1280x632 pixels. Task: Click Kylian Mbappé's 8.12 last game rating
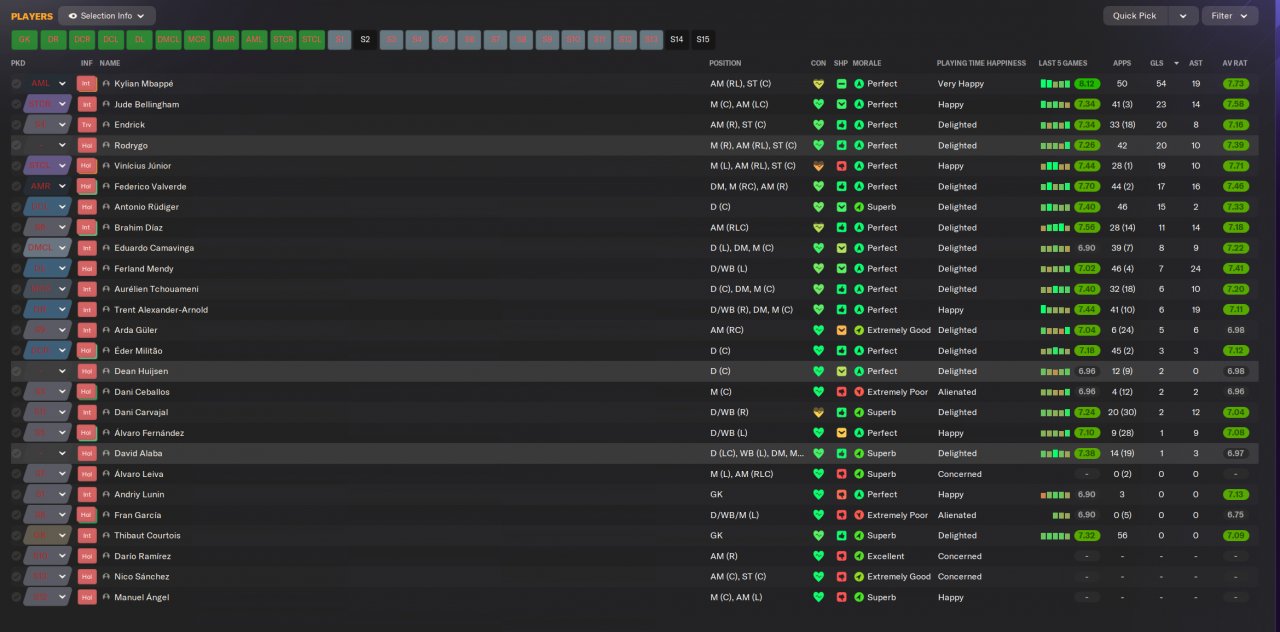pyautogui.click(x=1087, y=84)
